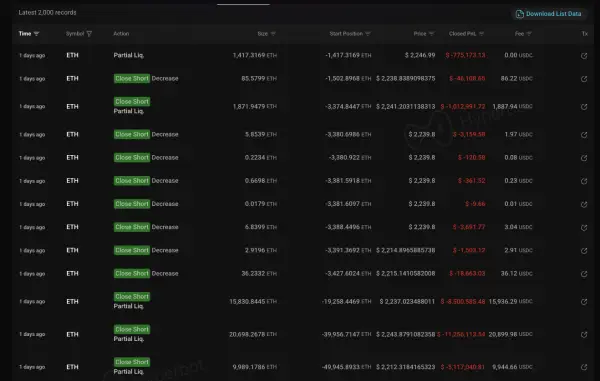Open transaction link for 5.8539 ETH row
This screenshot has width=600, height=381.
[x=584, y=135]
